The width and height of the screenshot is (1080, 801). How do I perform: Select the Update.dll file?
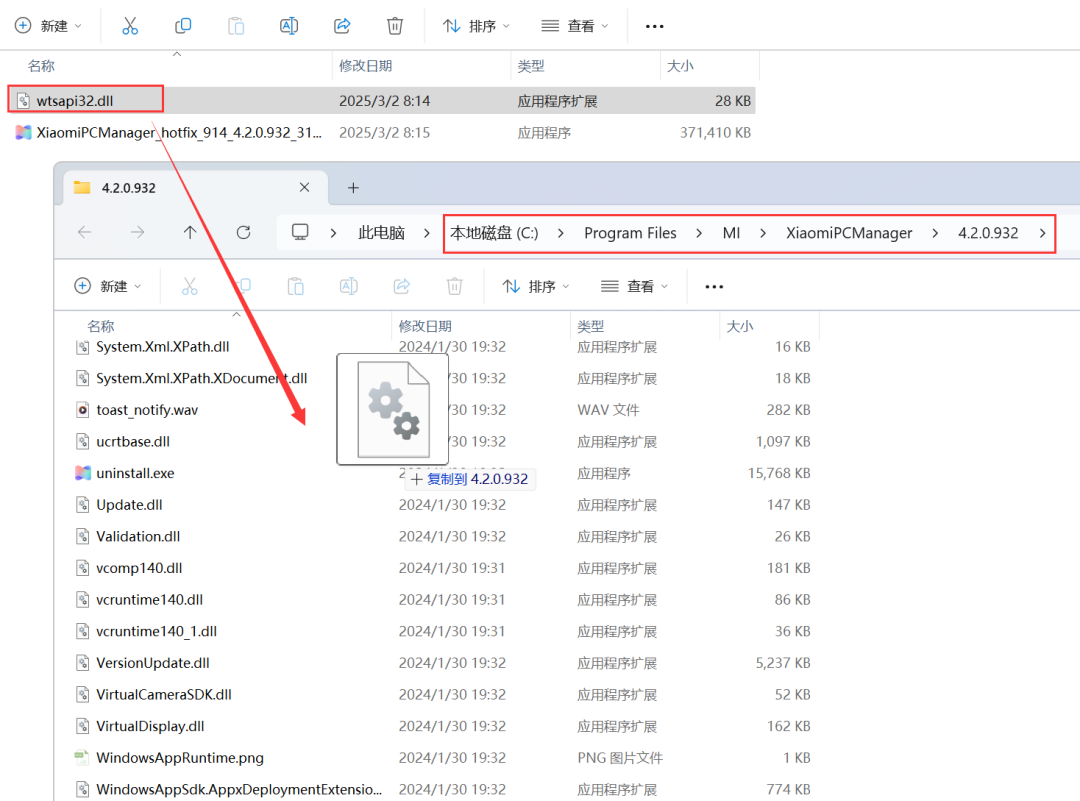[x=129, y=505]
